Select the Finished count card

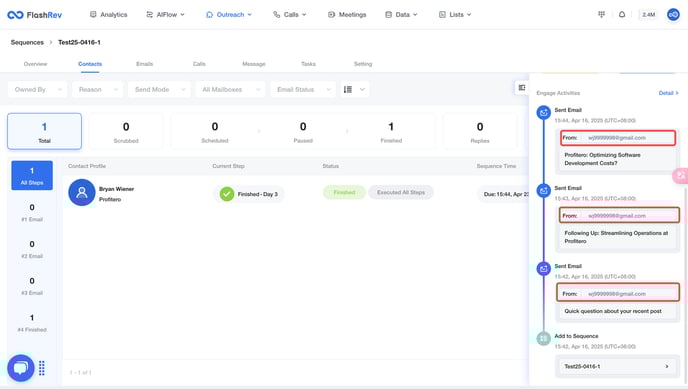coord(391,132)
